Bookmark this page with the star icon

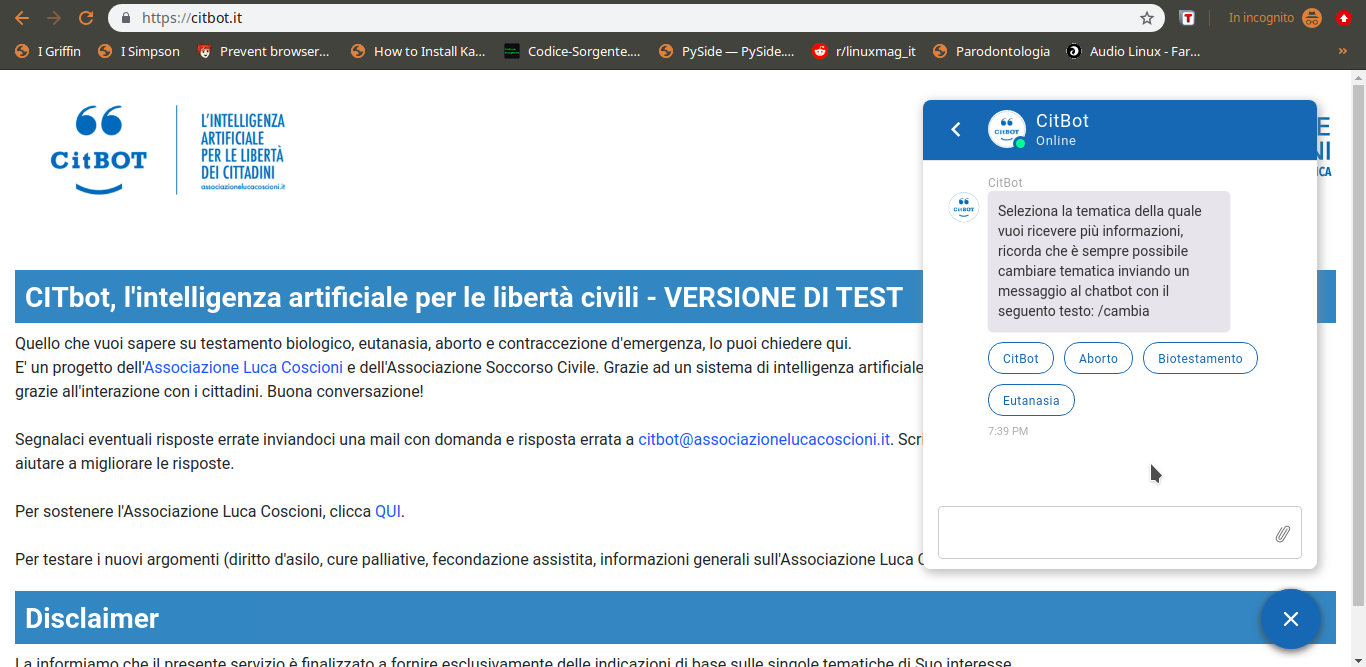[1147, 18]
